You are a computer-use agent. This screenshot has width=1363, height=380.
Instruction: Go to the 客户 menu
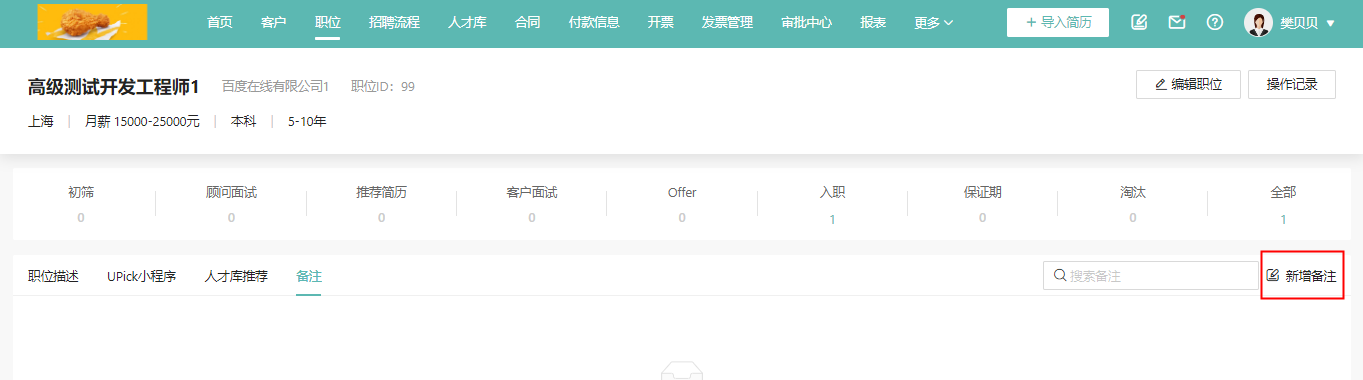click(273, 22)
